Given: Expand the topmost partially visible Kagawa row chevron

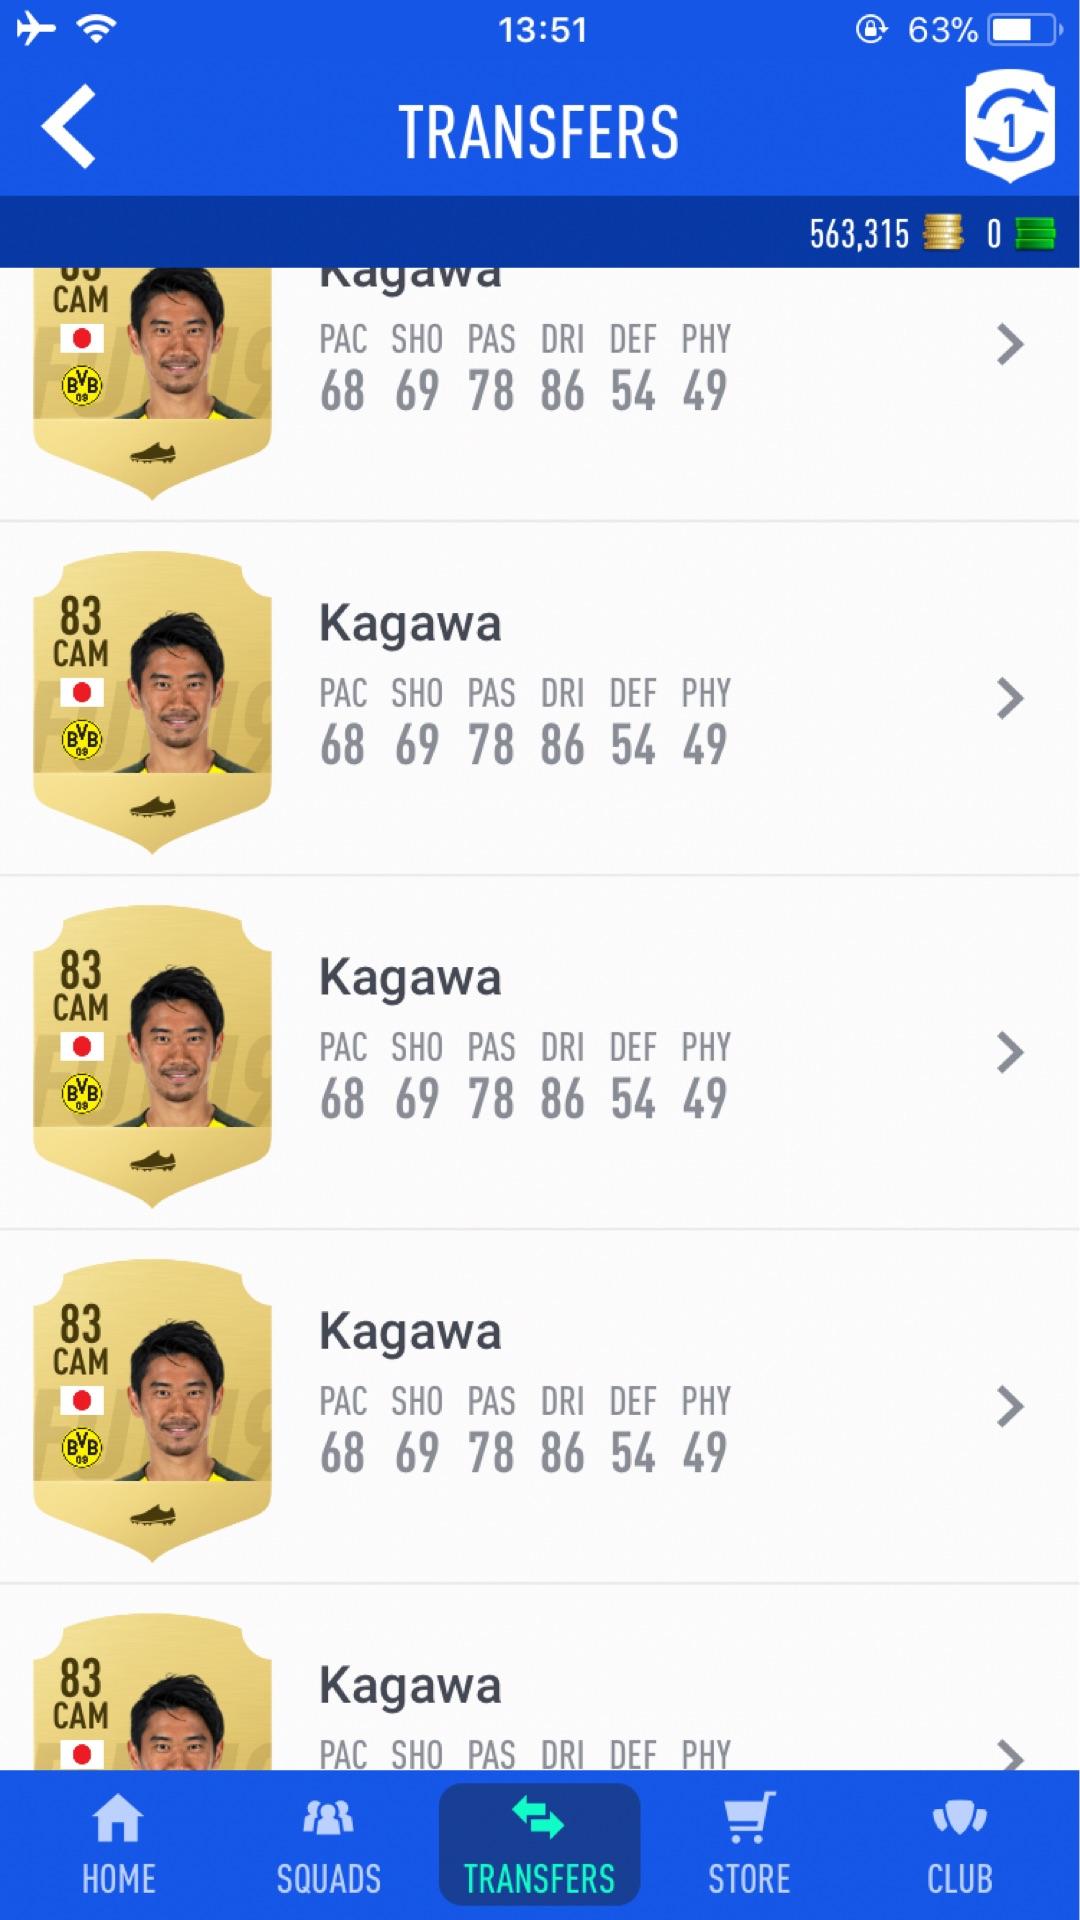Looking at the screenshot, I should [x=1010, y=344].
